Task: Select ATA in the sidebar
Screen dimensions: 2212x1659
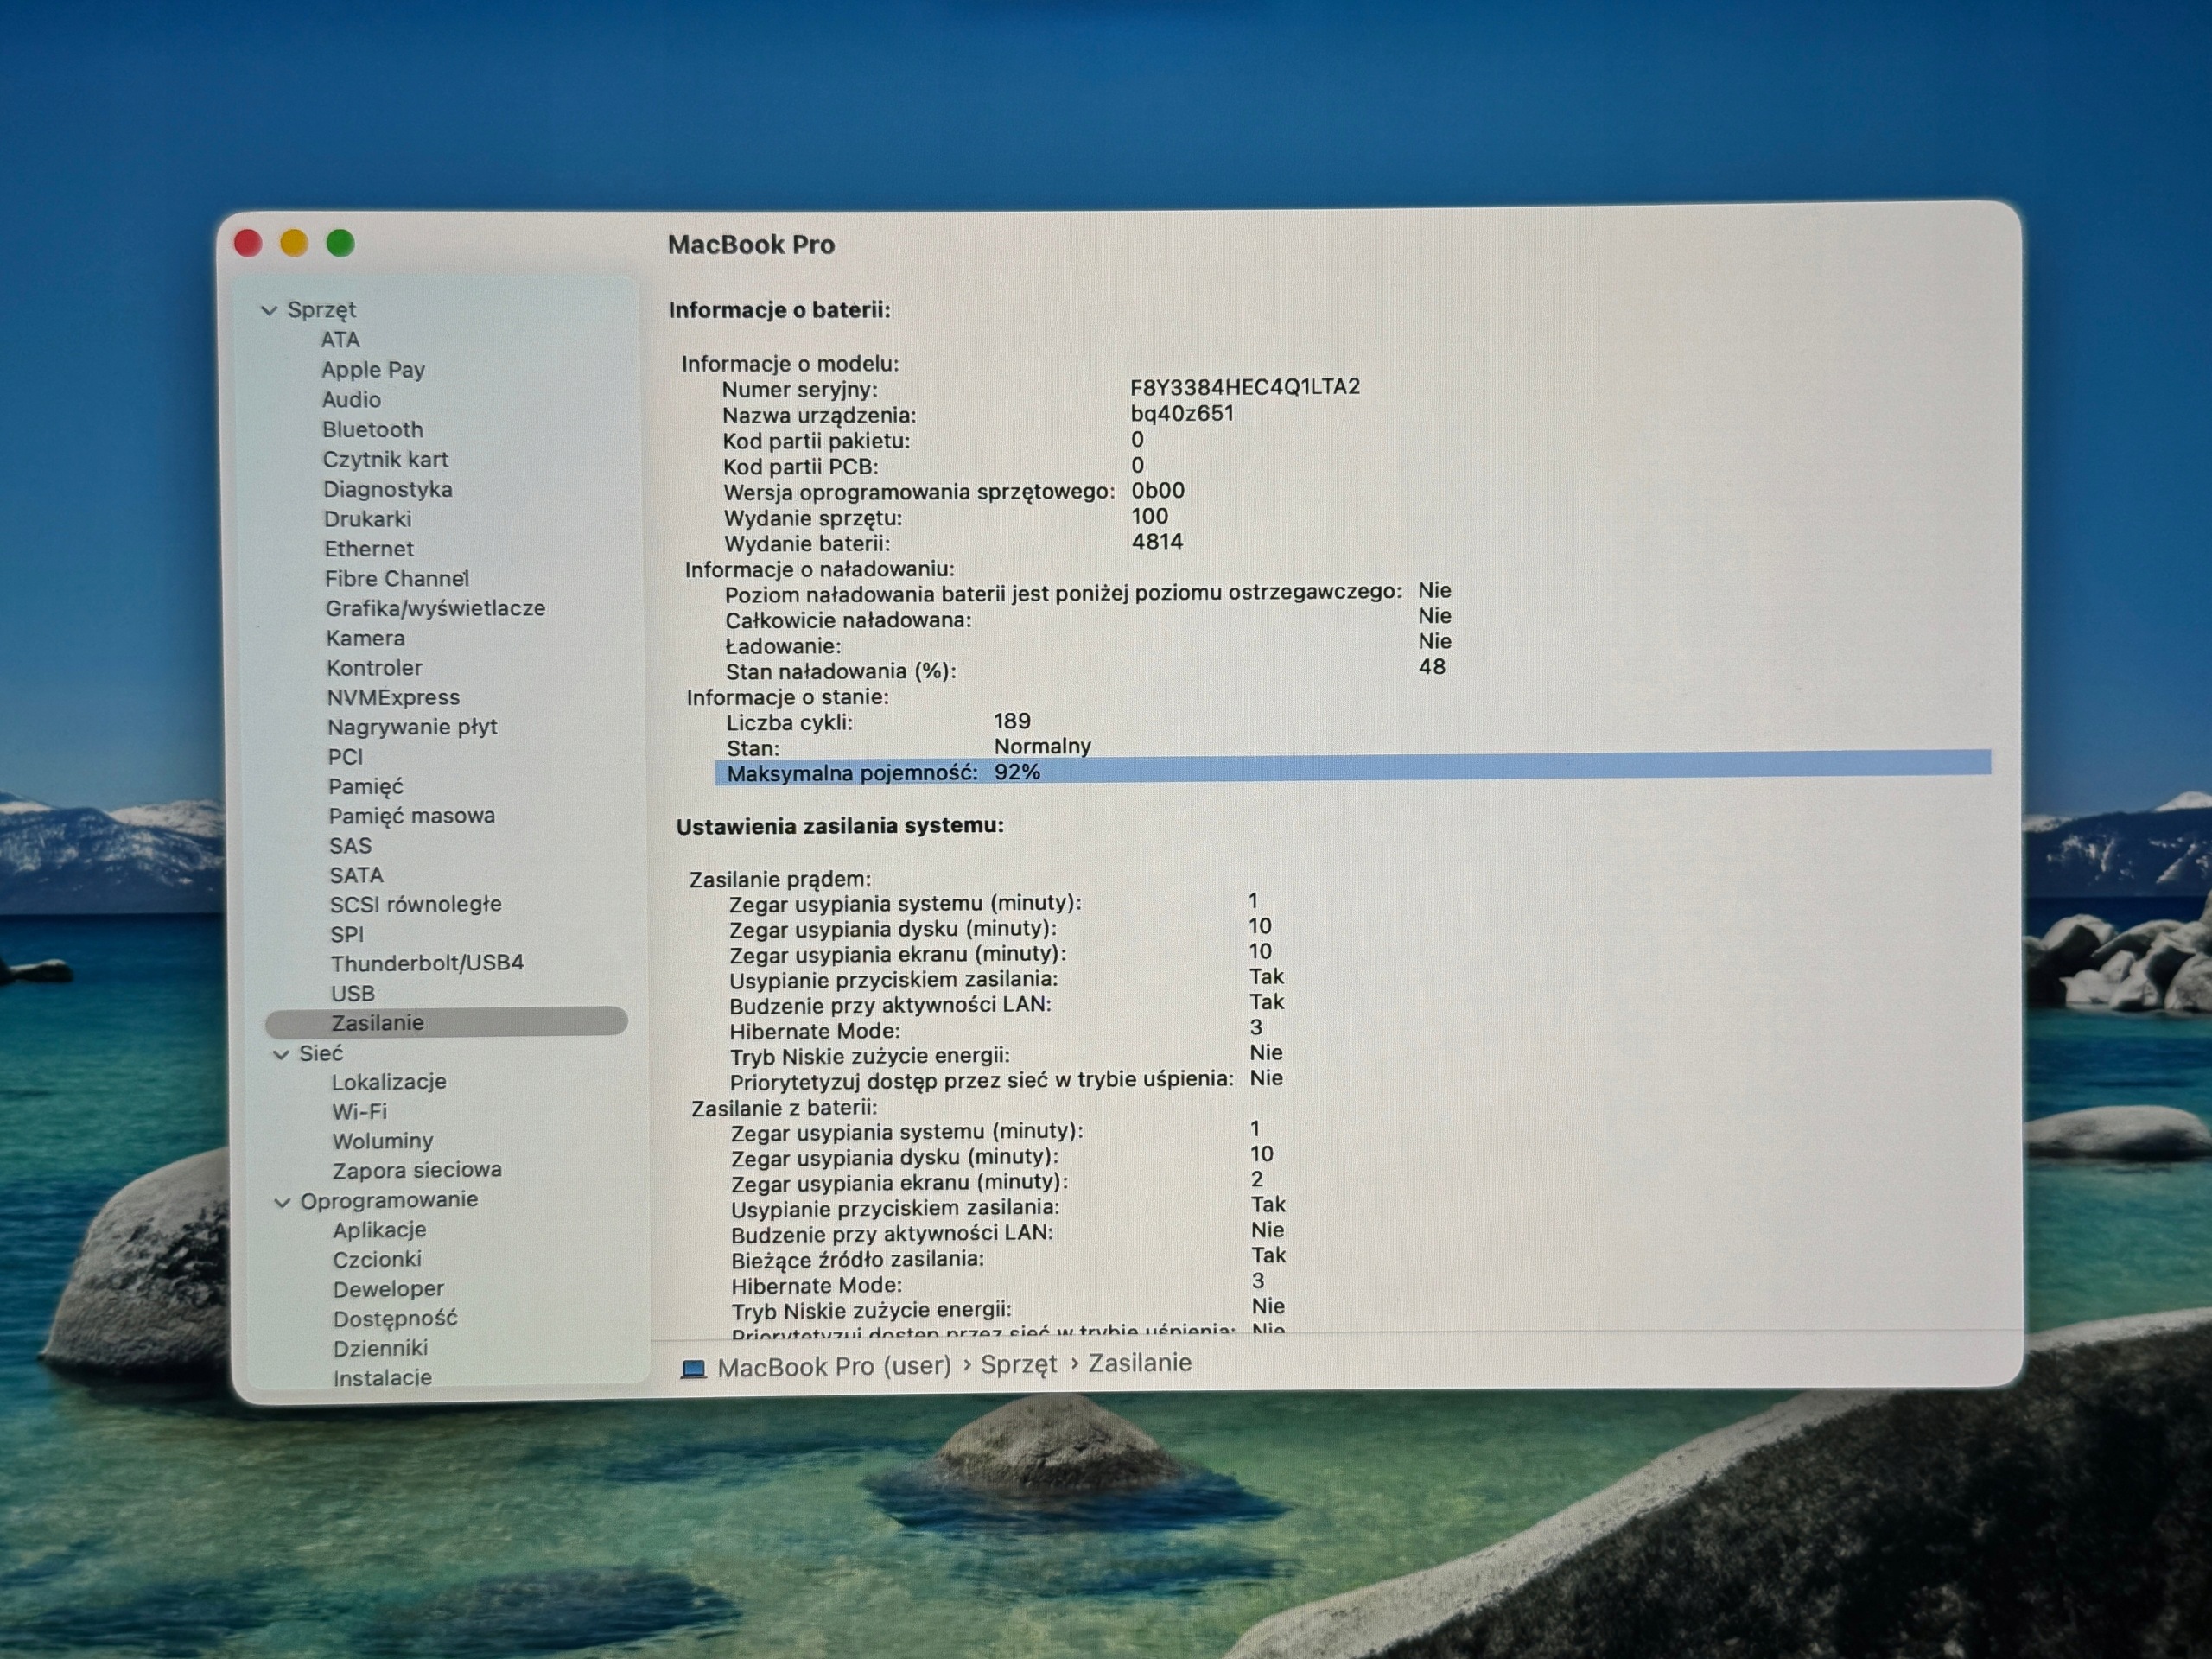Action: click(x=340, y=340)
